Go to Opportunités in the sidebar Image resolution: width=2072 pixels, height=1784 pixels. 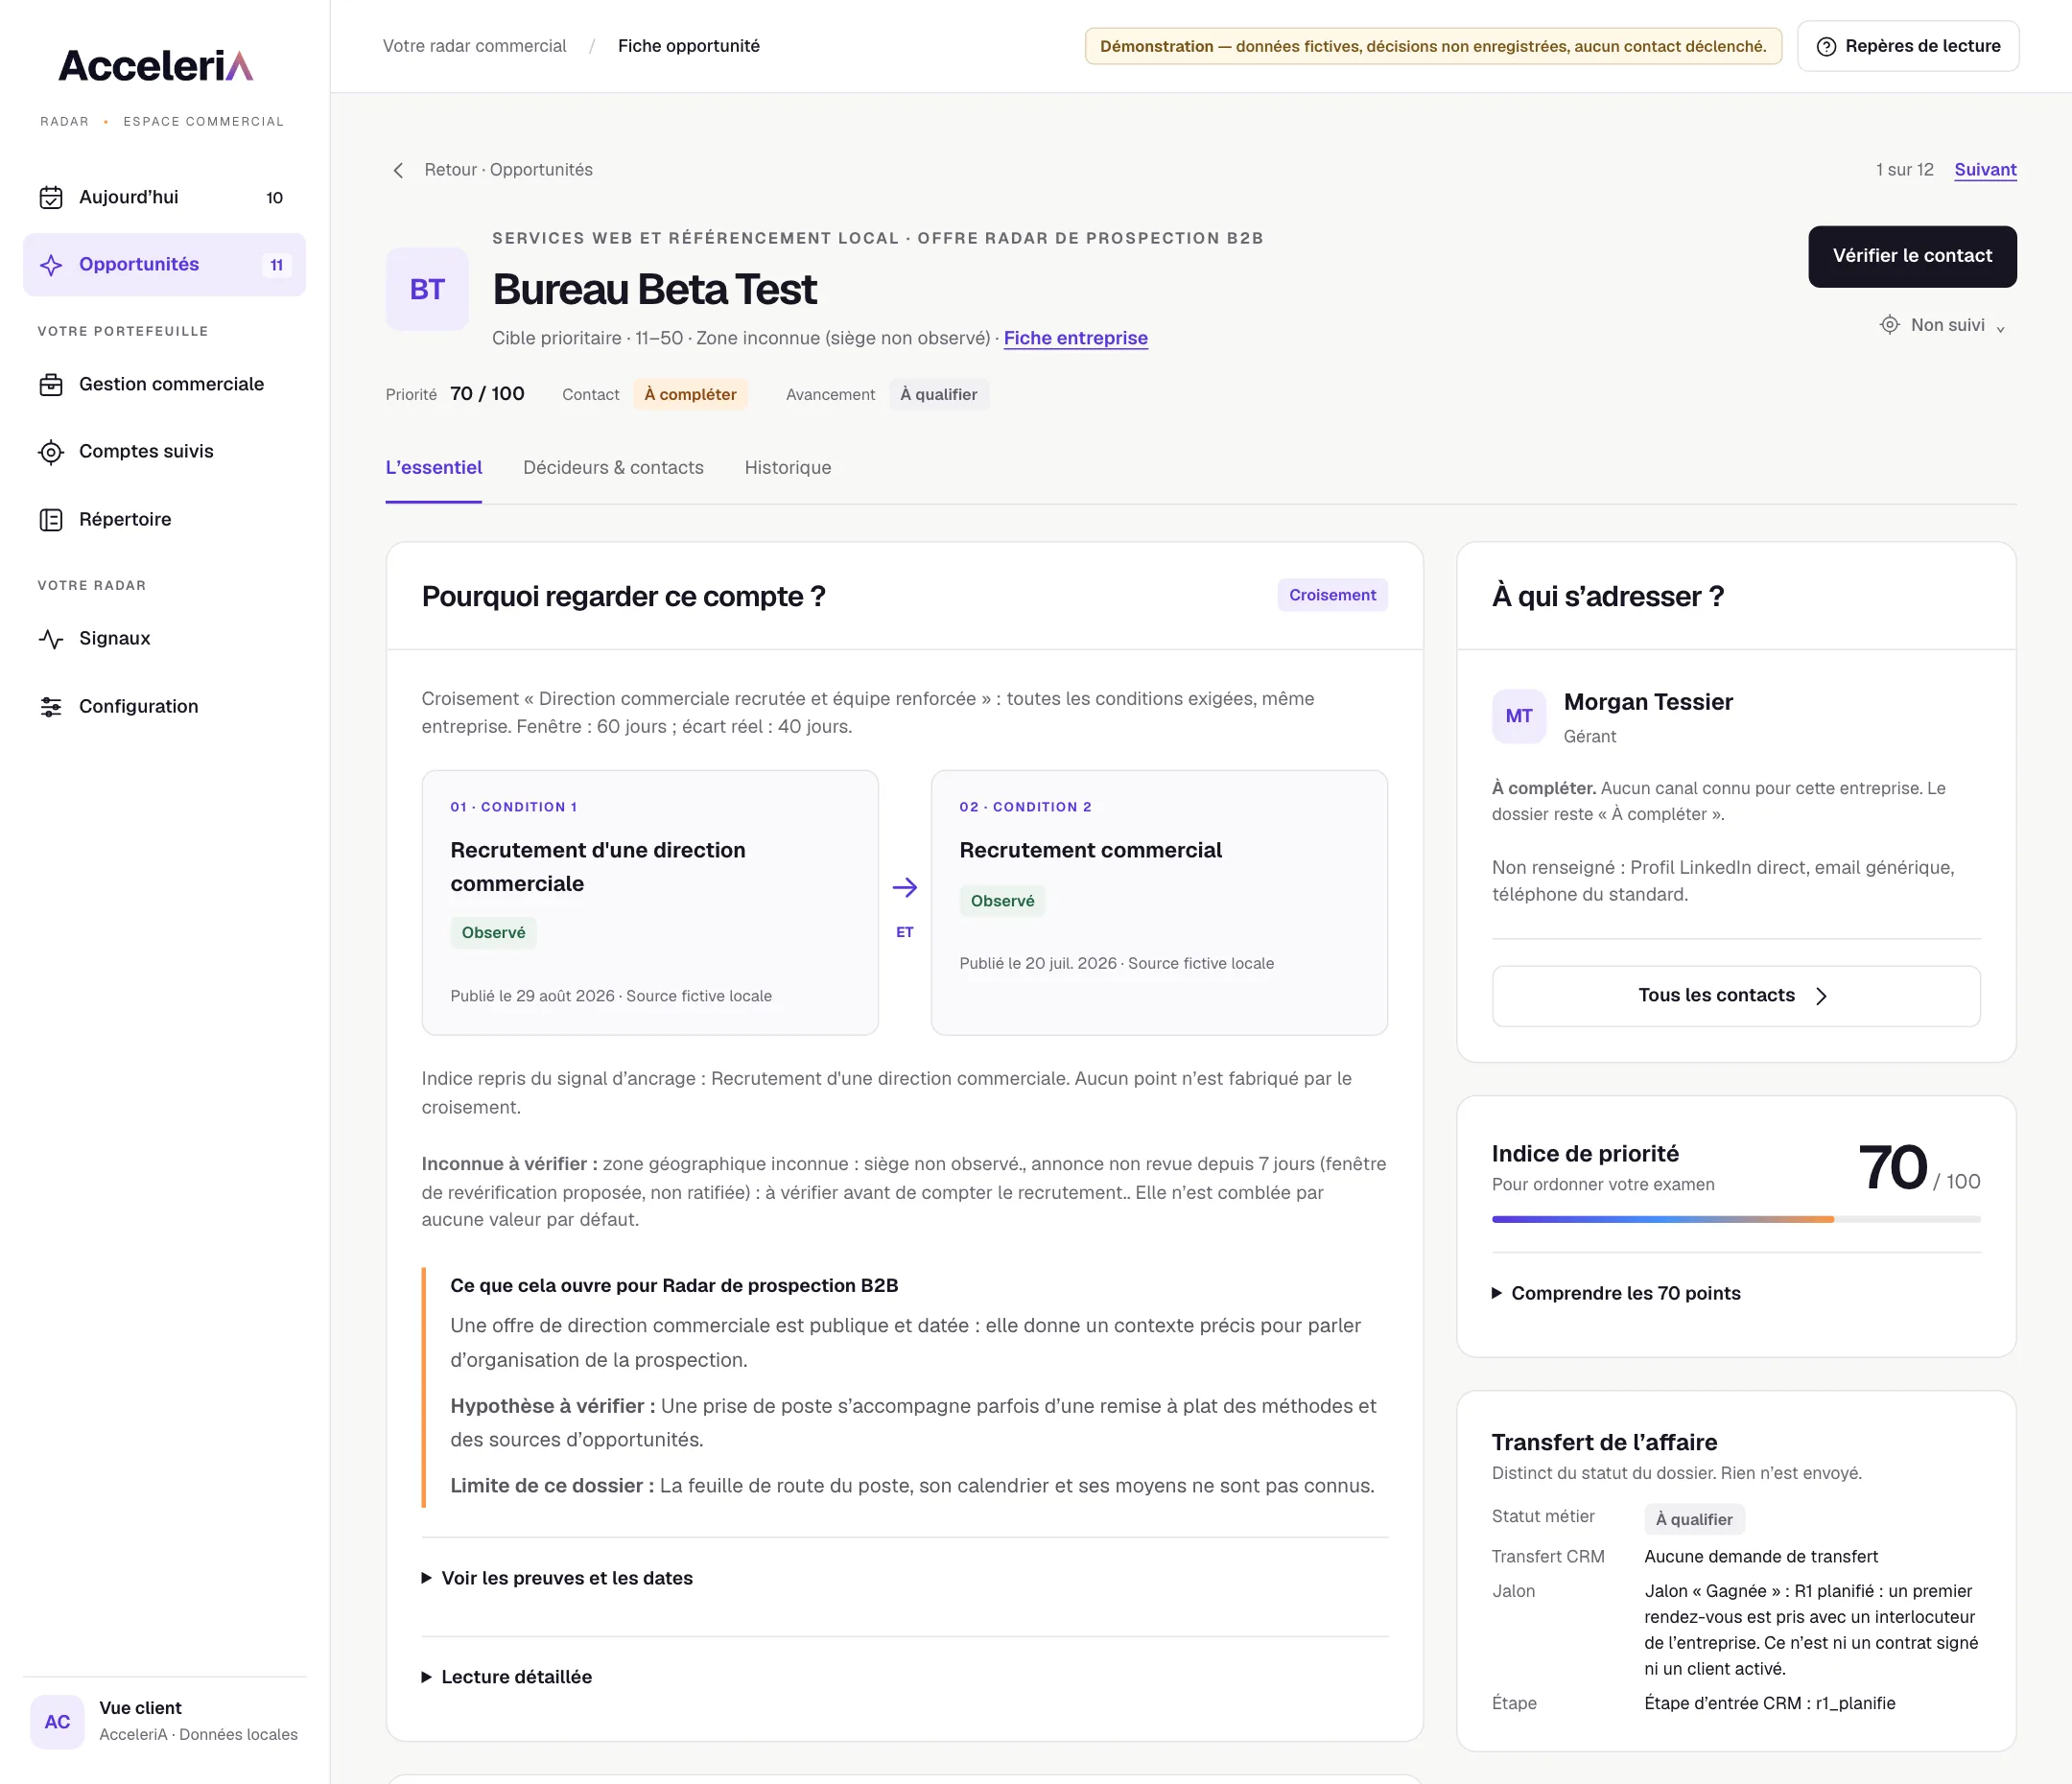tap(164, 265)
